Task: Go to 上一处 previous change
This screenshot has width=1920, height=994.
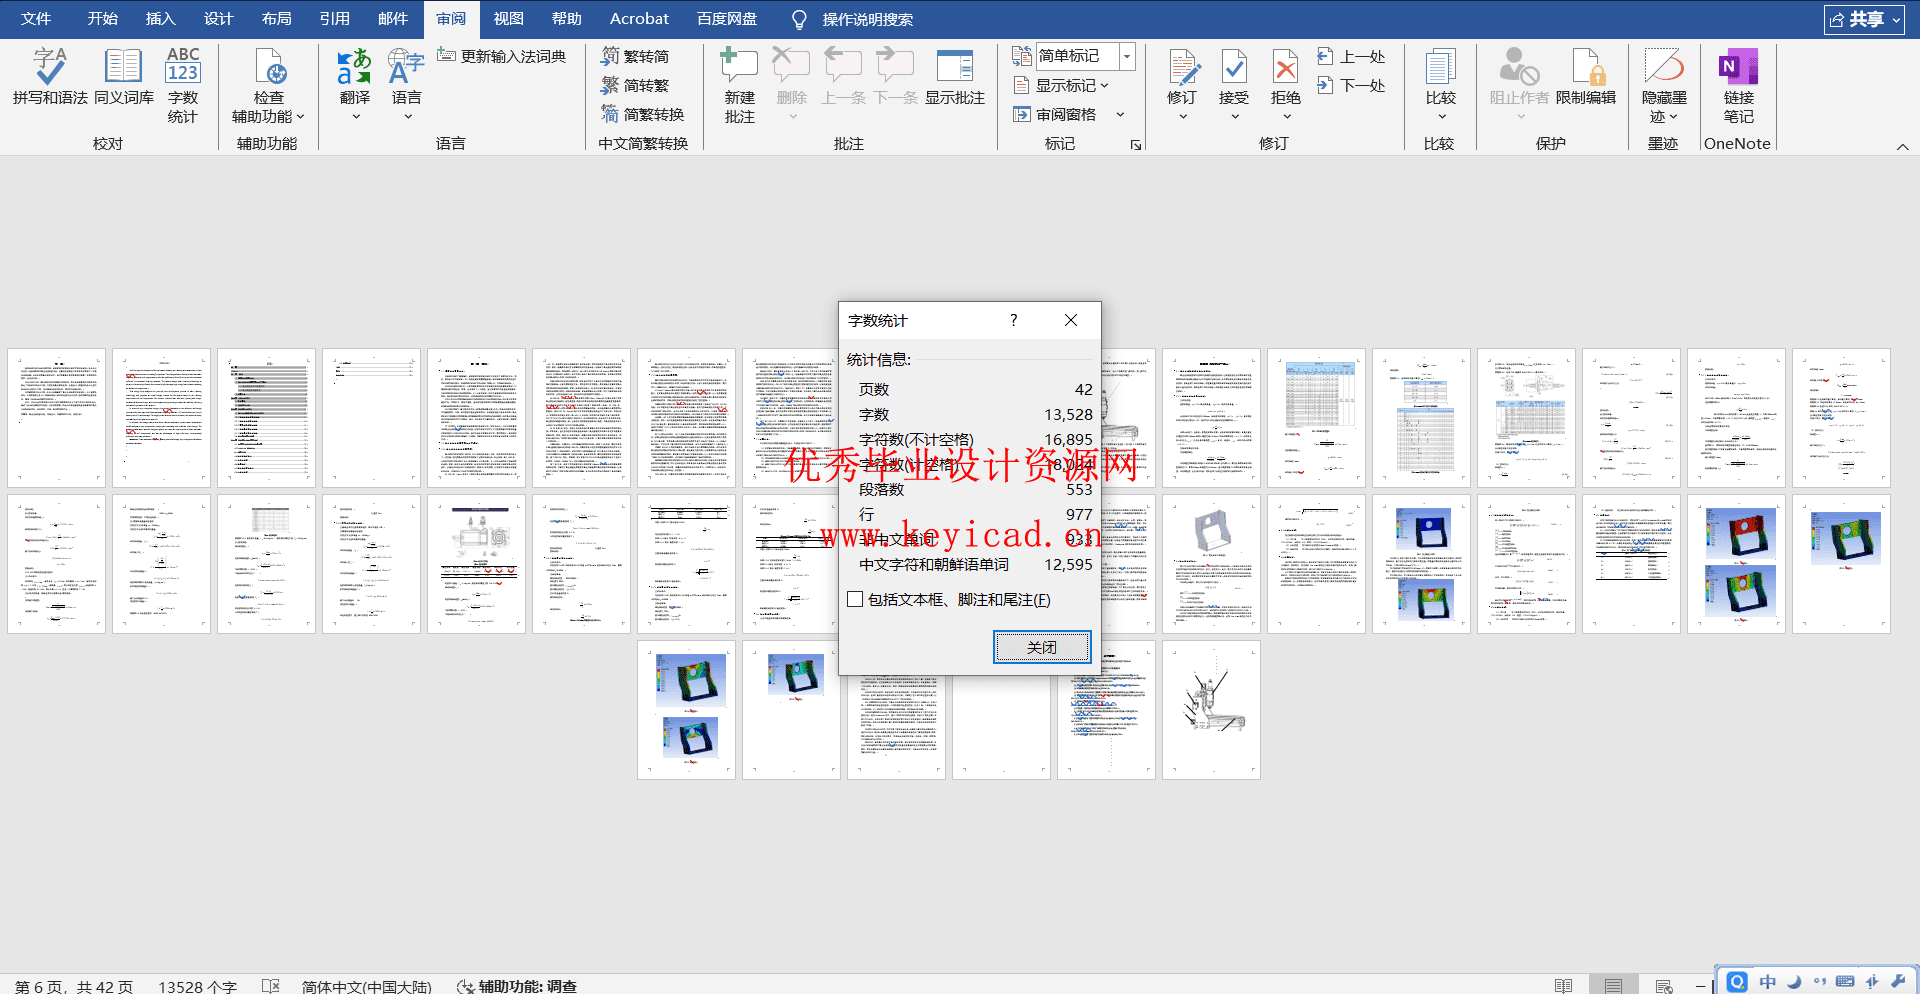Action: pos(1351,56)
